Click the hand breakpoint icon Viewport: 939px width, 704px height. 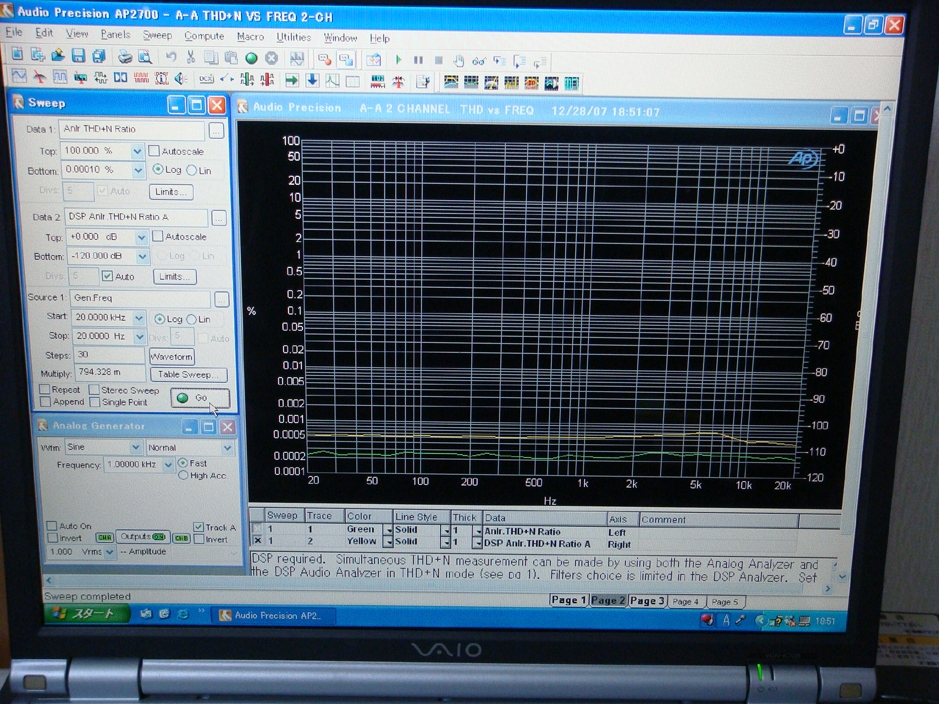click(x=459, y=60)
